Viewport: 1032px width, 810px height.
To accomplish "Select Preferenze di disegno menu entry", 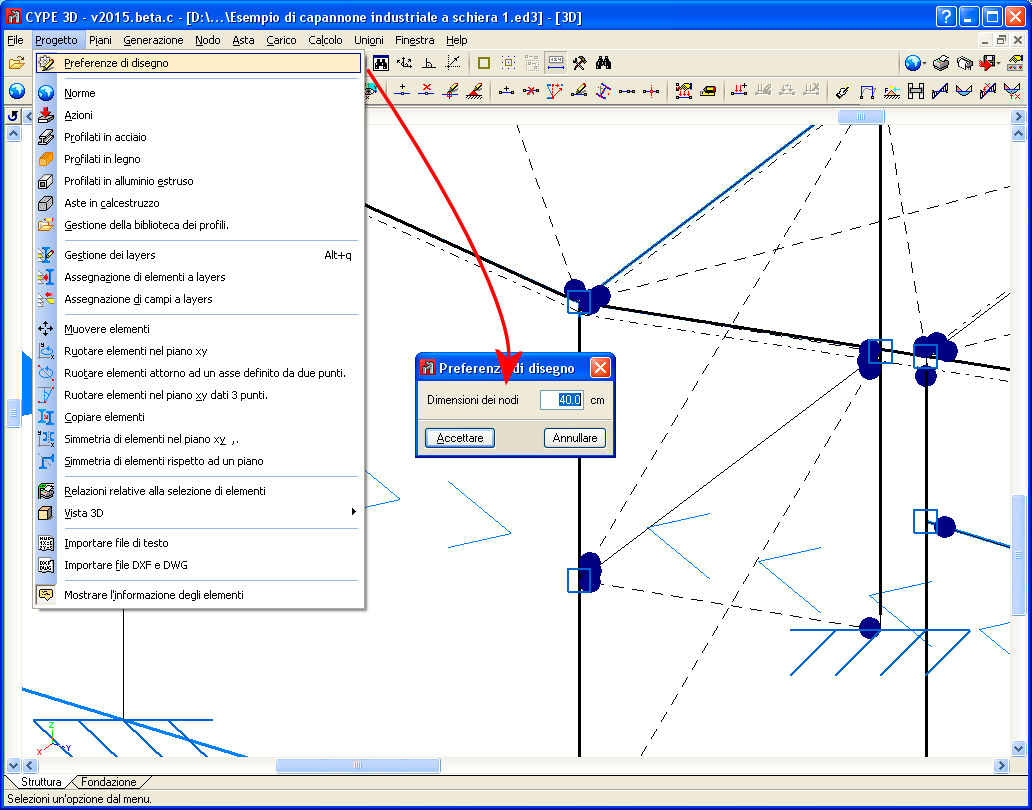I will pyautogui.click(x=198, y=63).
